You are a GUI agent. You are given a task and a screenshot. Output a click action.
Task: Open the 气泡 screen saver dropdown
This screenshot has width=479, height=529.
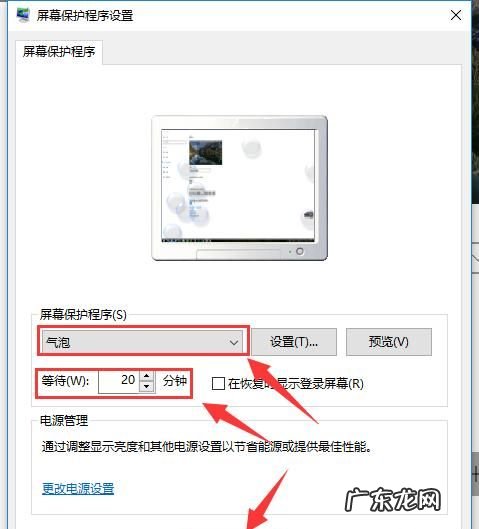point(142,342)
